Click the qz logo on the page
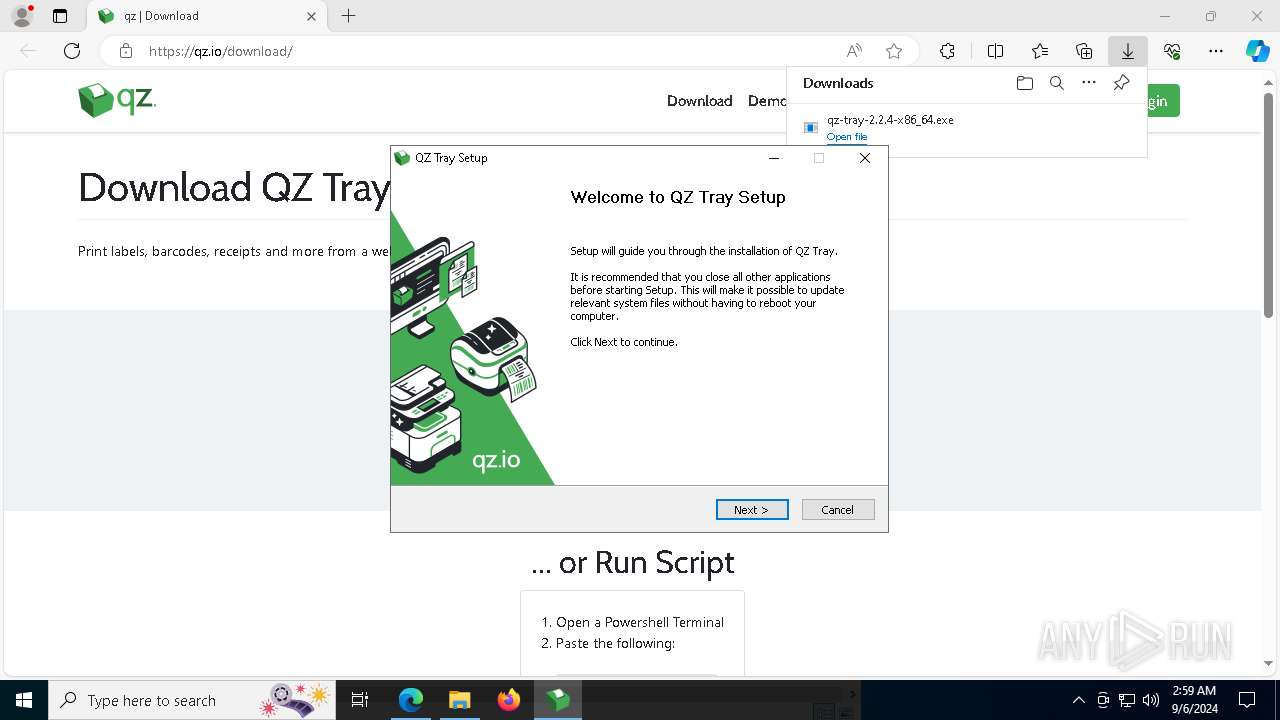The width and height of the screenshot is (1280, 720). [x=117, y=100]
